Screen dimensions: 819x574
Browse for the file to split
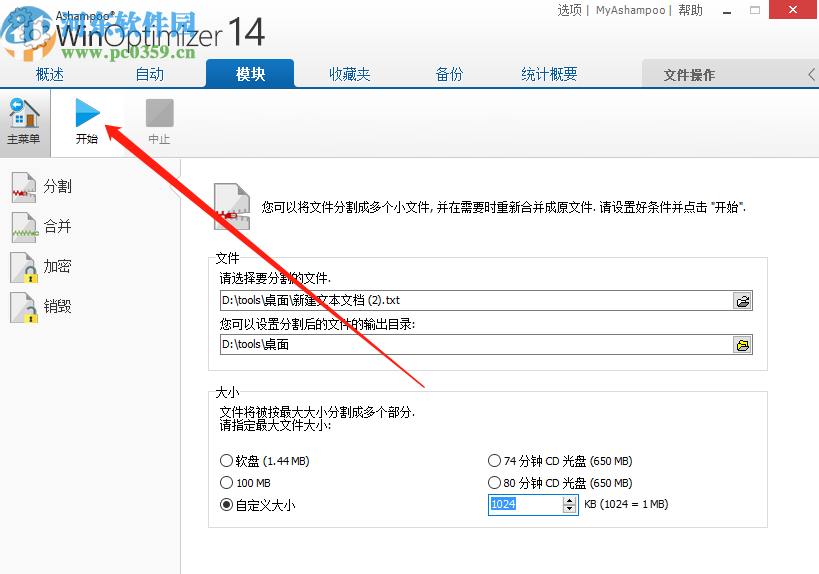pos(743,301)
